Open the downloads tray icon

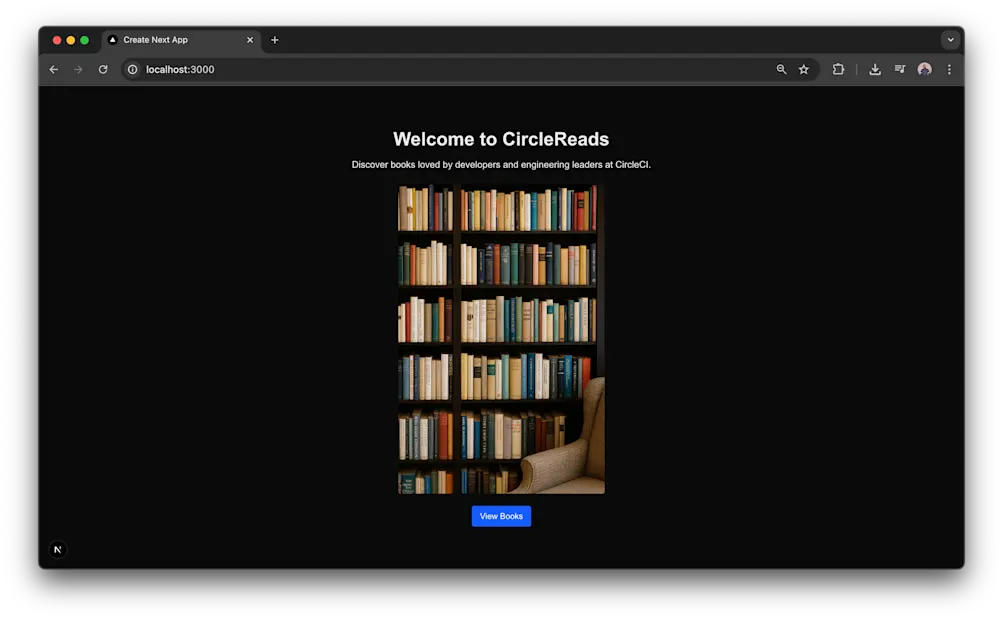[874, 69]
